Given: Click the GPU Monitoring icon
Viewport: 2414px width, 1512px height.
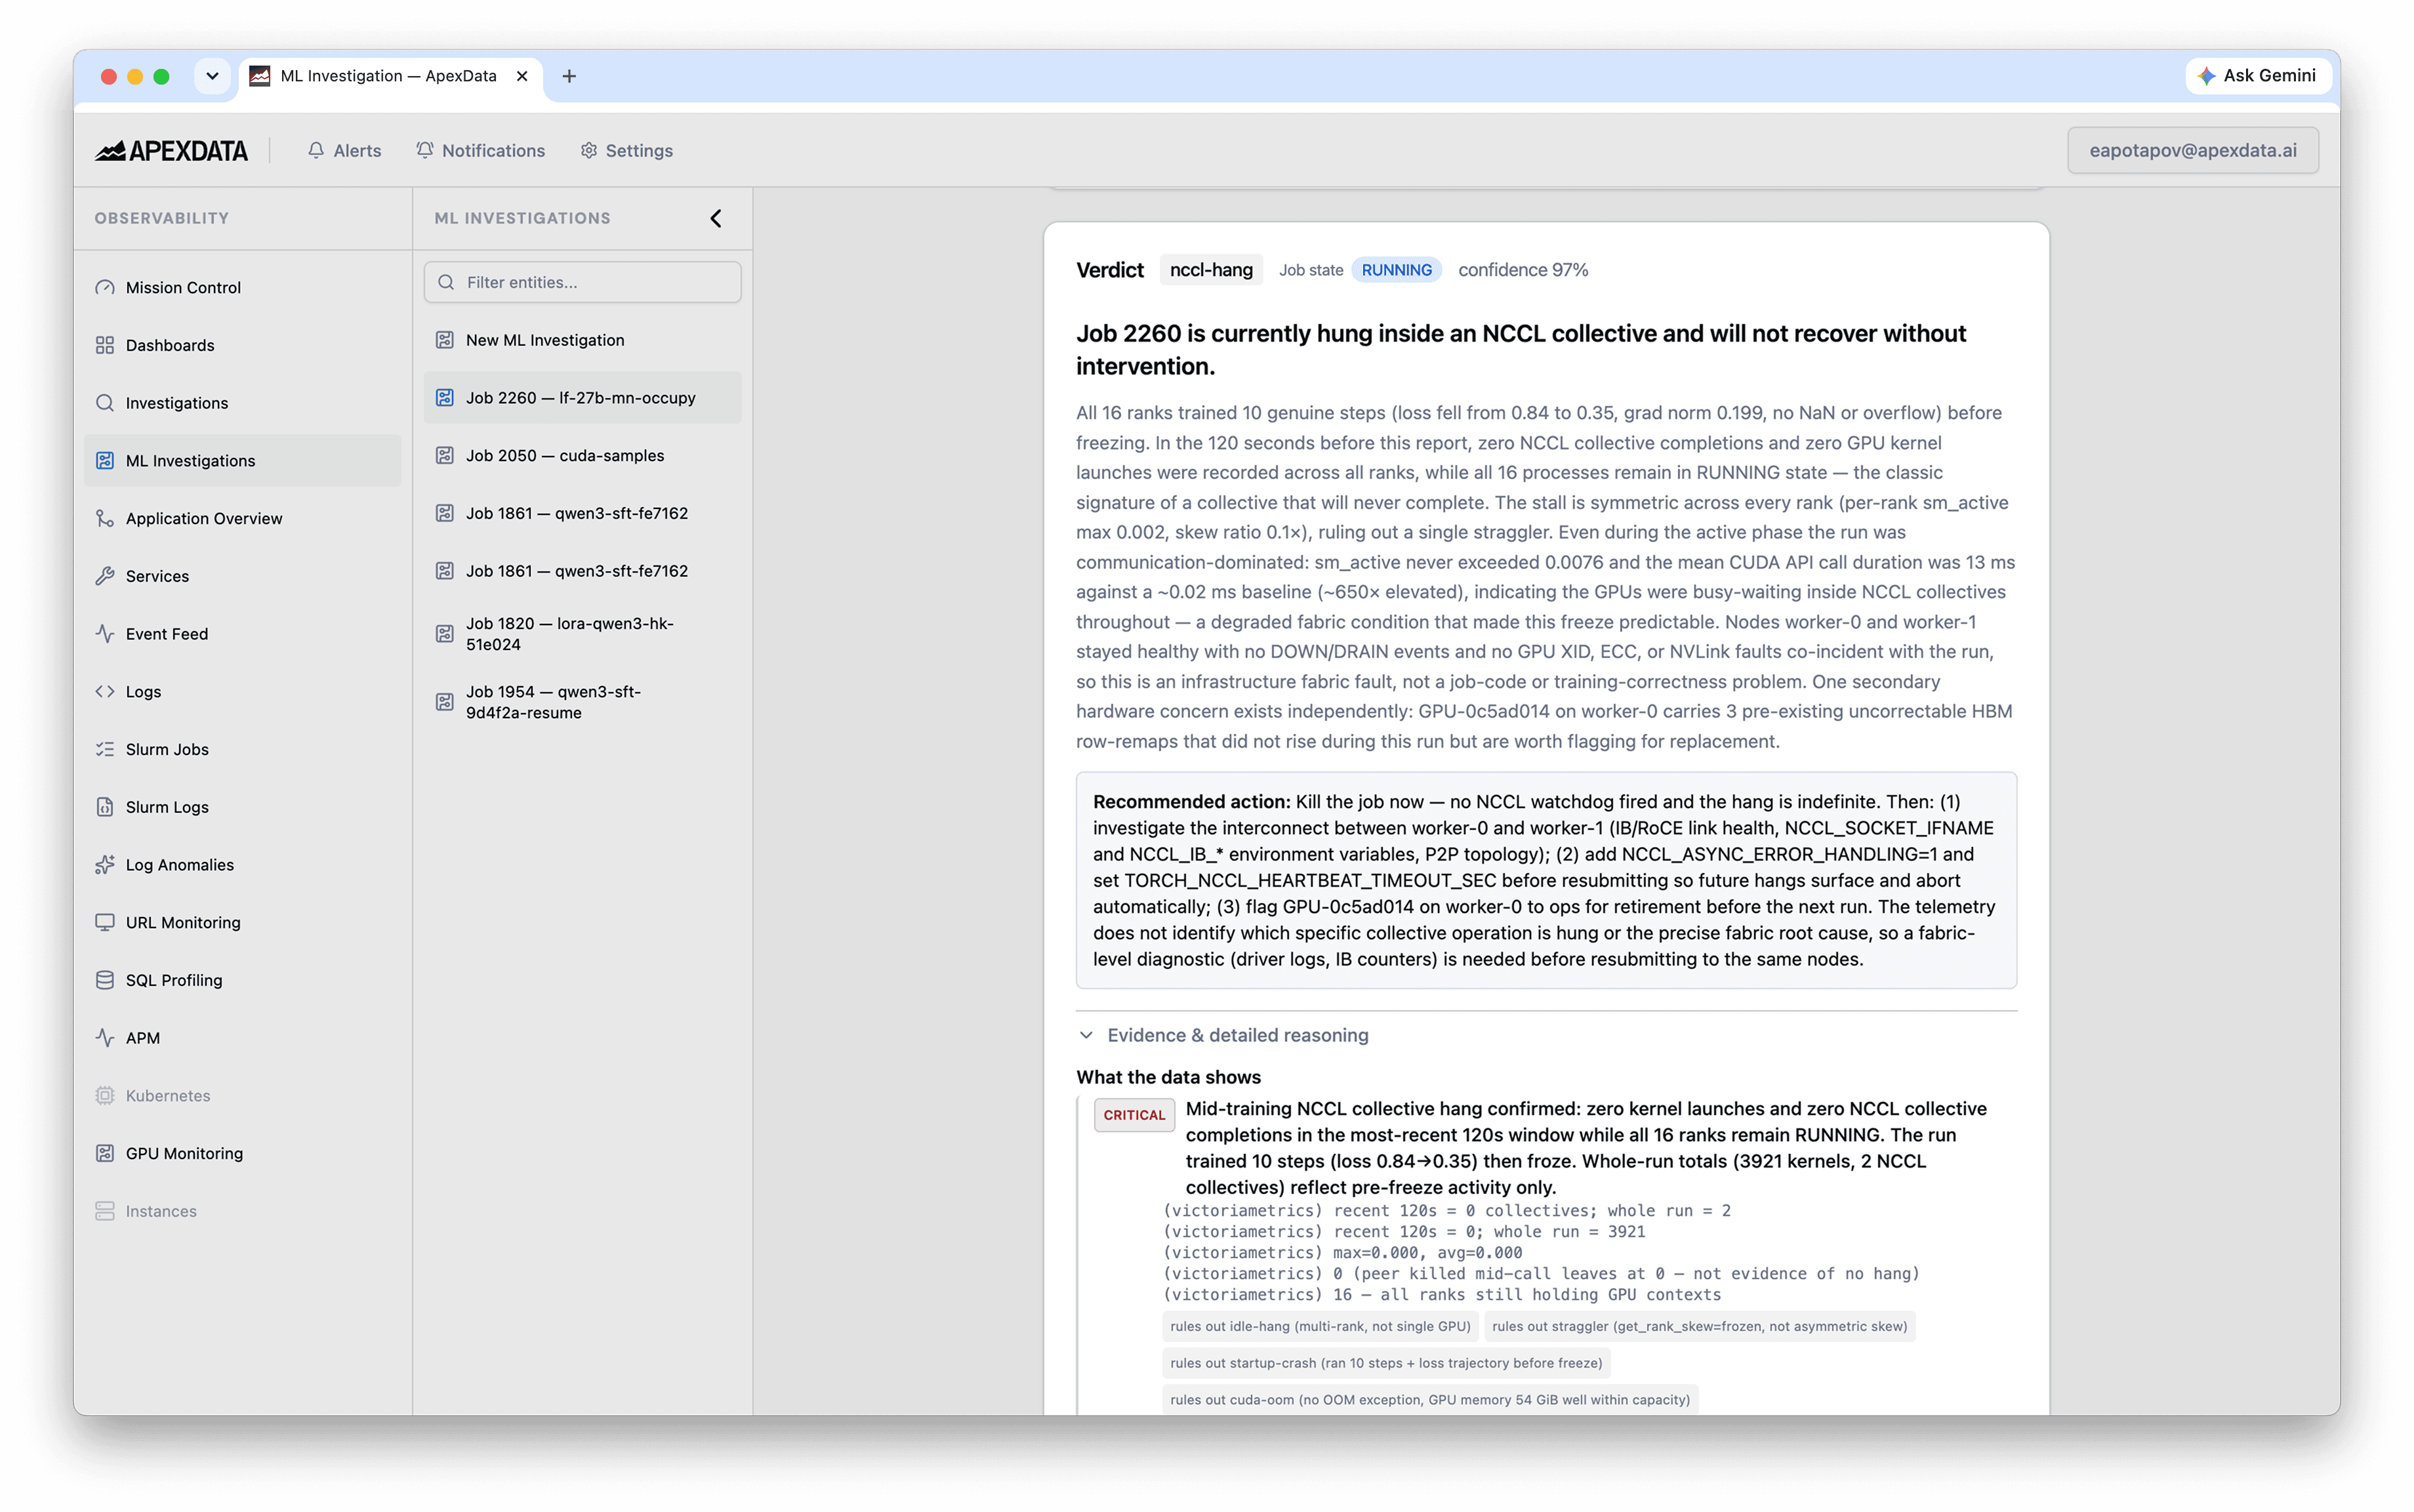Looking at the screenshot, I should (105, 1153).
